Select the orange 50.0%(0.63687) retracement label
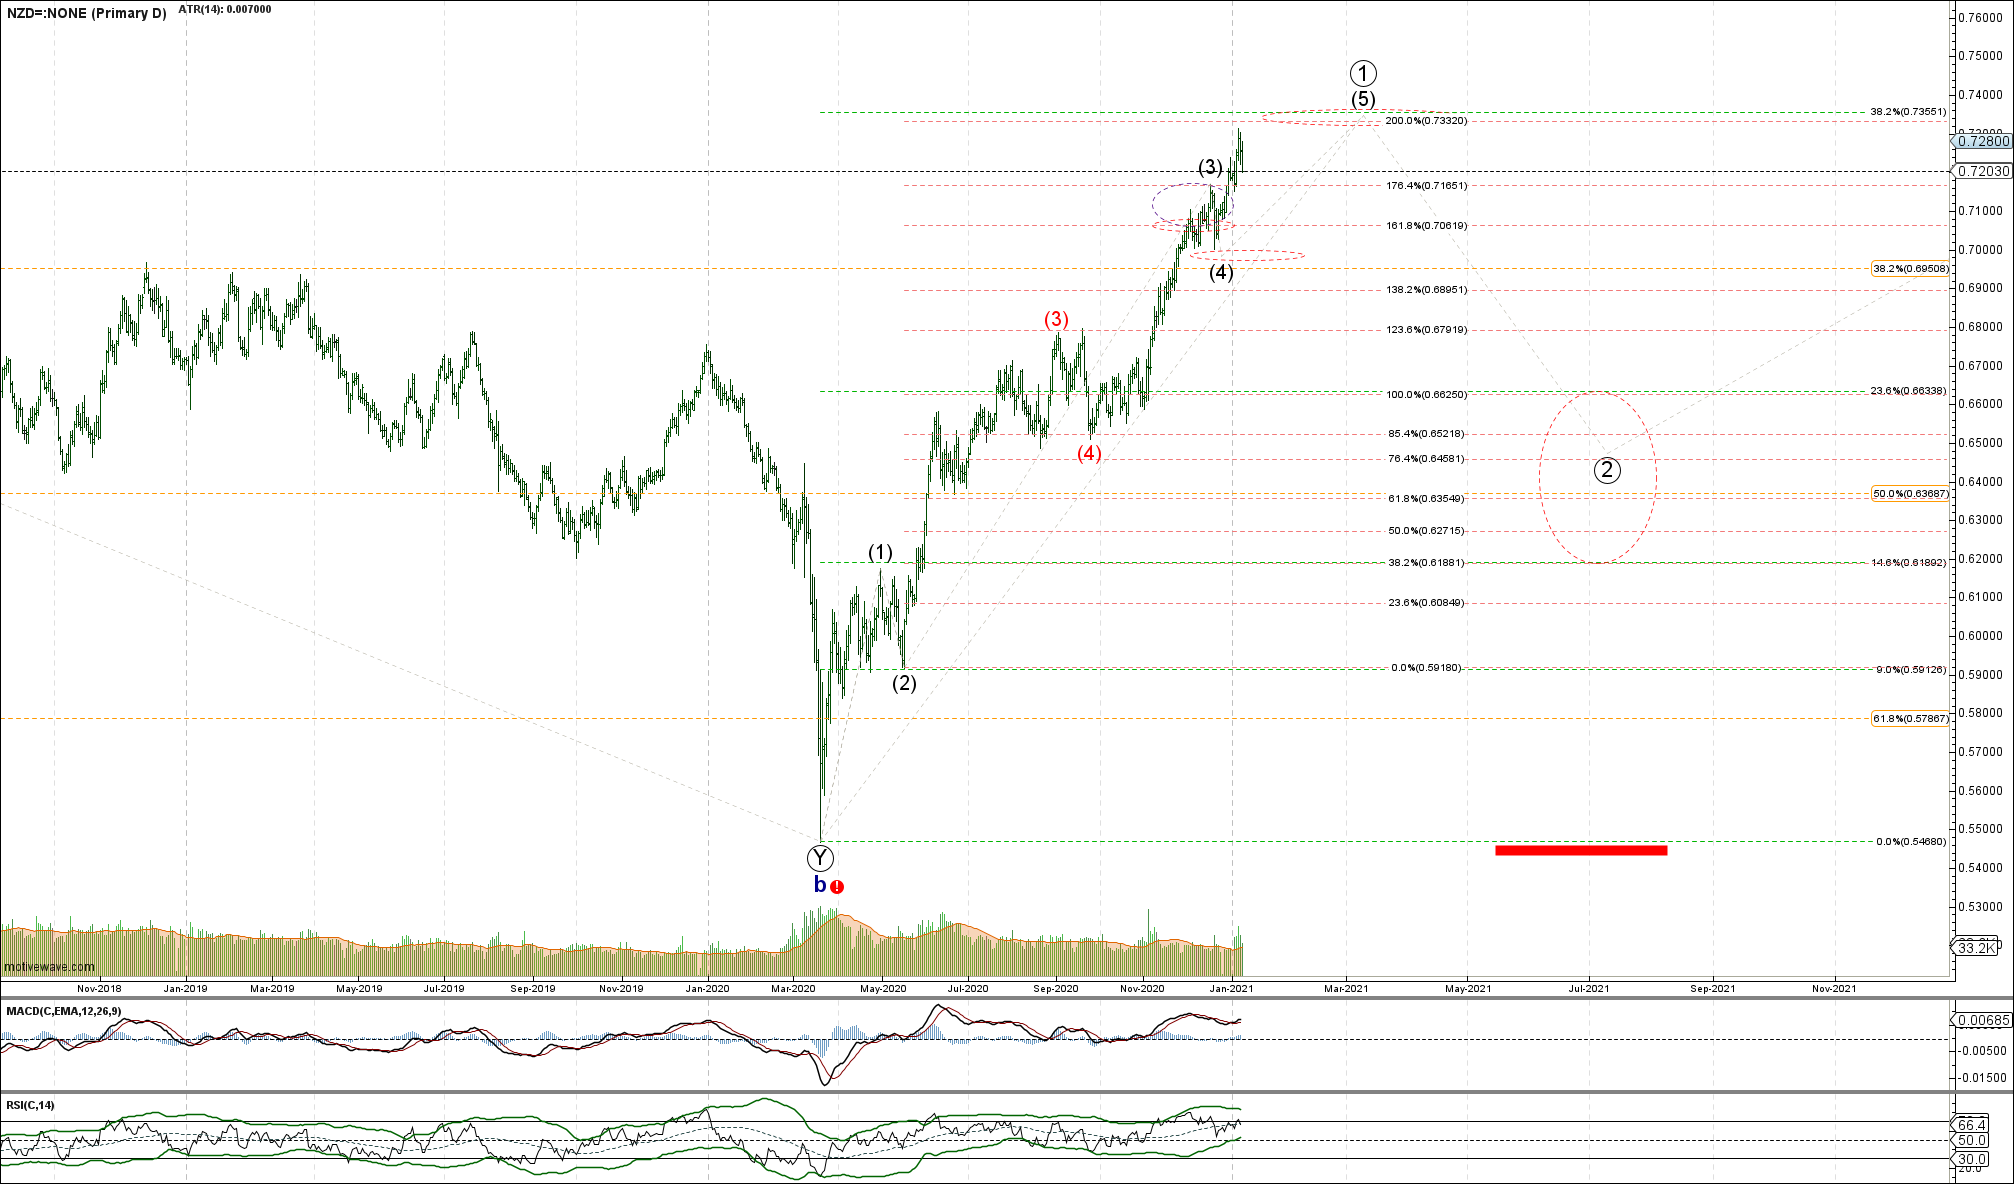The image size is (2014, 1184). coord(1910,493)
